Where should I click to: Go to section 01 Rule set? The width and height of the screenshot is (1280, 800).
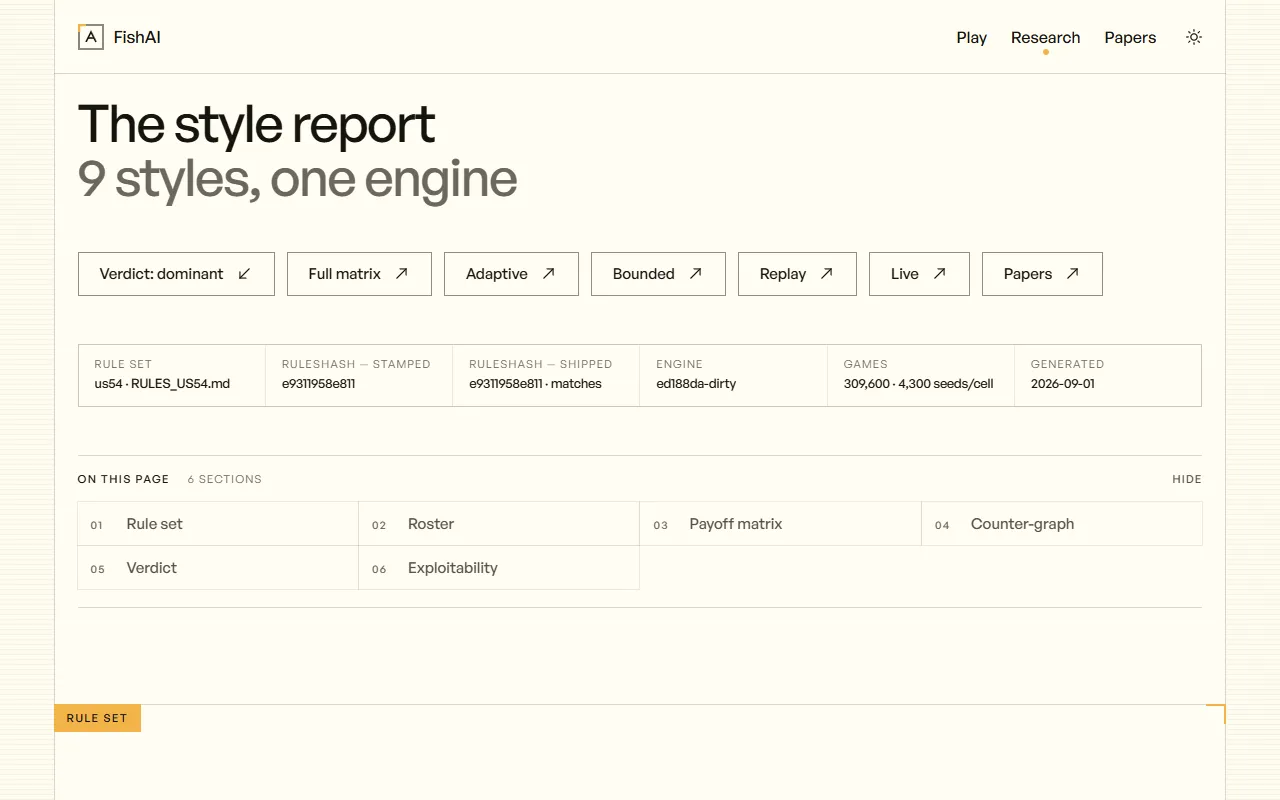218,524
